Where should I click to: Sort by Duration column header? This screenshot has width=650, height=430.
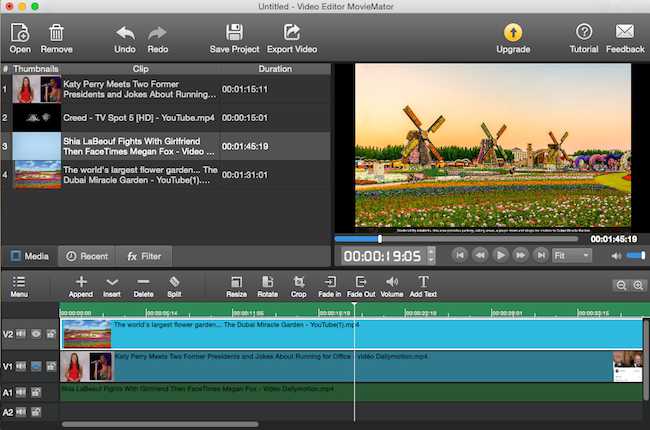pos(275,69)
